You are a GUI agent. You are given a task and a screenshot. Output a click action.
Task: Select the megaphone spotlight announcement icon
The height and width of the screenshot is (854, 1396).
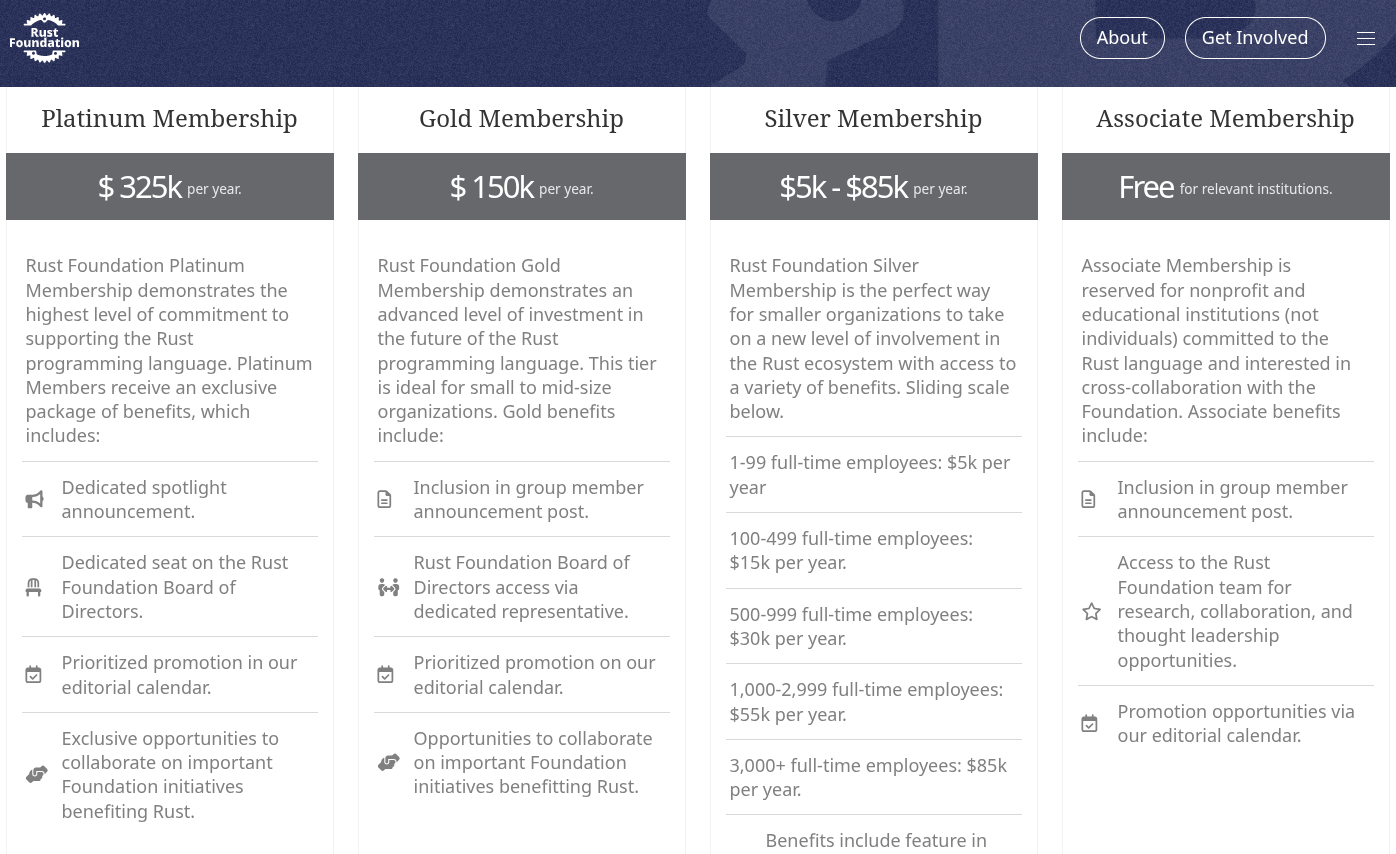click(x=36, y=498)
